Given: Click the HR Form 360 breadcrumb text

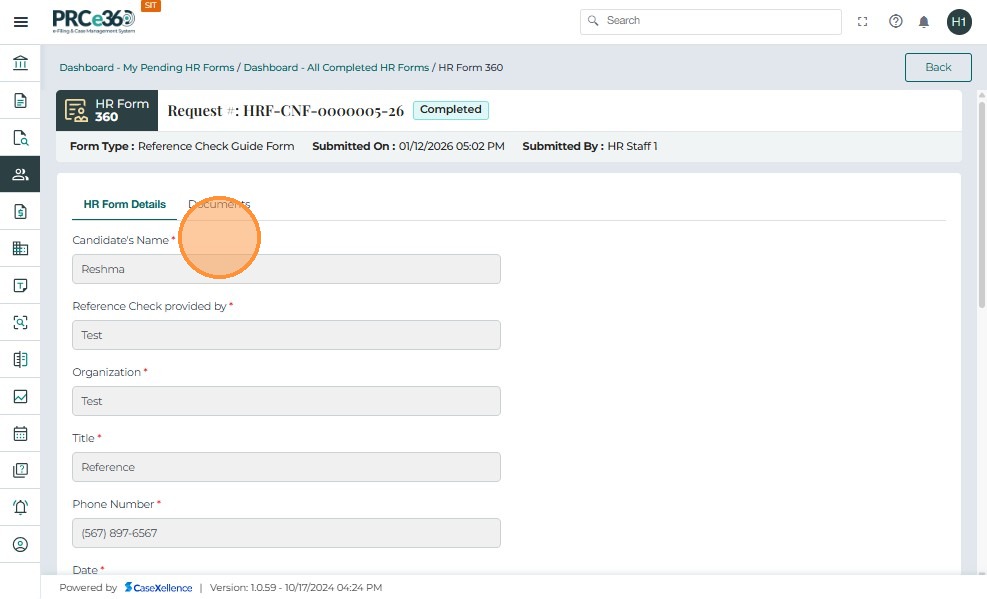Looking at the screenshot, I should click(x=471, y=67).
